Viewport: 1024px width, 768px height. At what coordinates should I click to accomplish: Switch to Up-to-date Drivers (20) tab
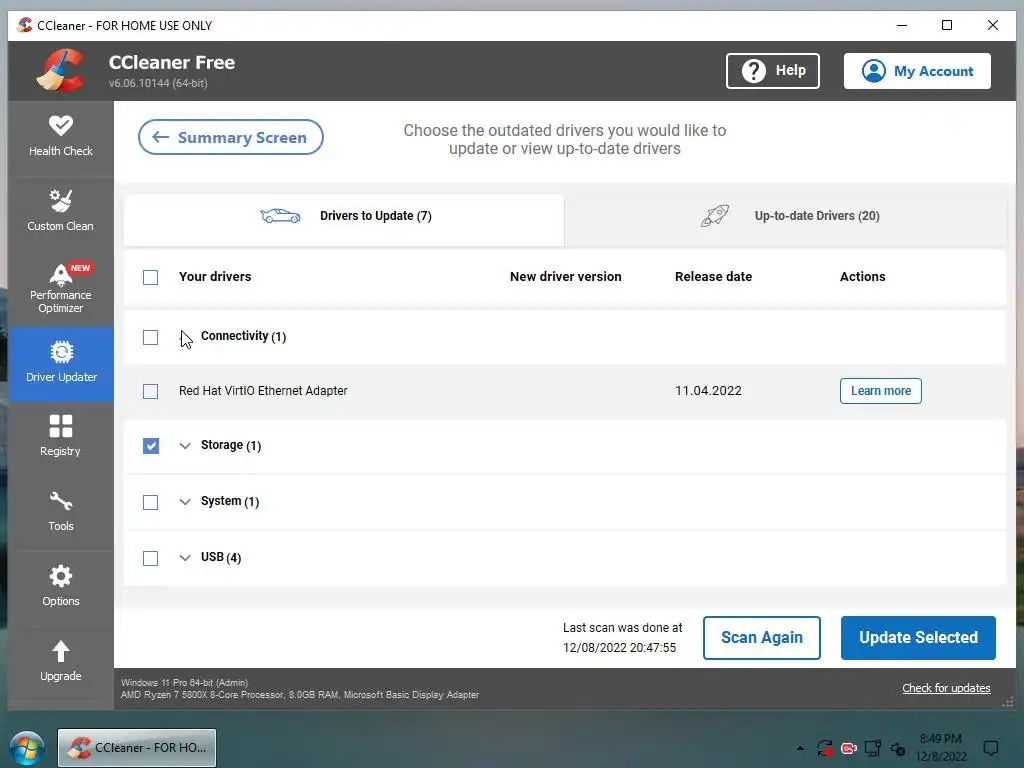coord(785,219)
